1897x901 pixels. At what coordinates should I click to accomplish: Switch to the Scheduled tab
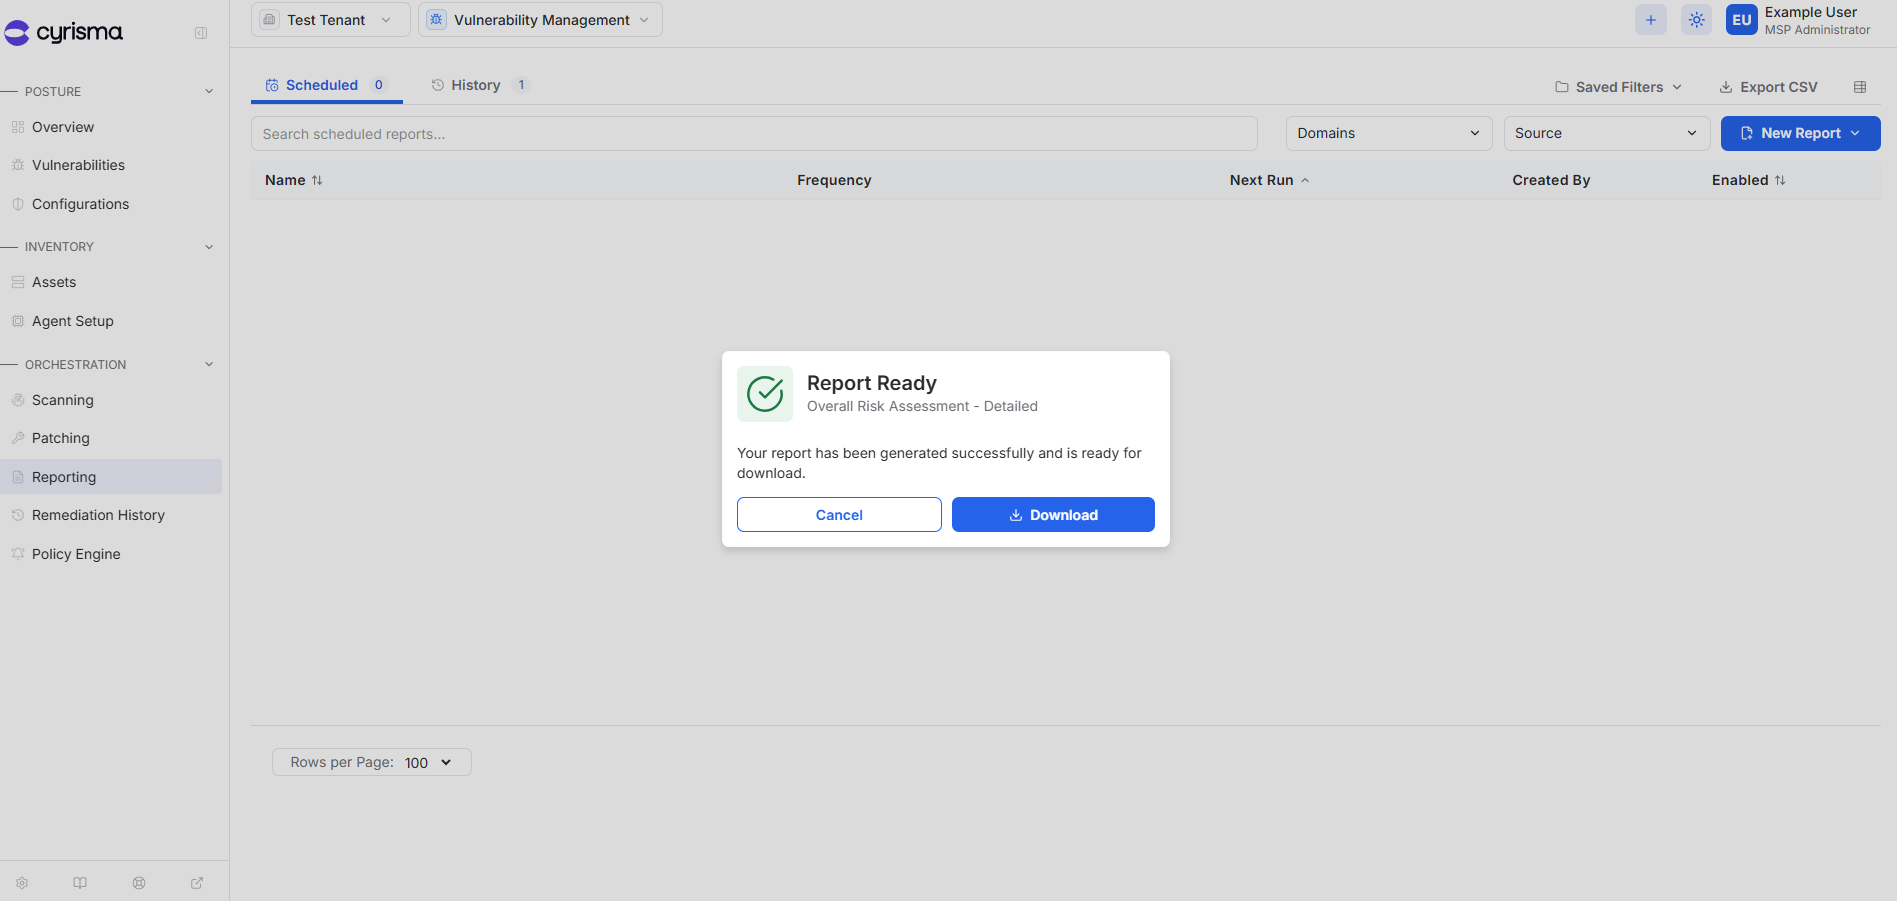click(x=326, y=85)
